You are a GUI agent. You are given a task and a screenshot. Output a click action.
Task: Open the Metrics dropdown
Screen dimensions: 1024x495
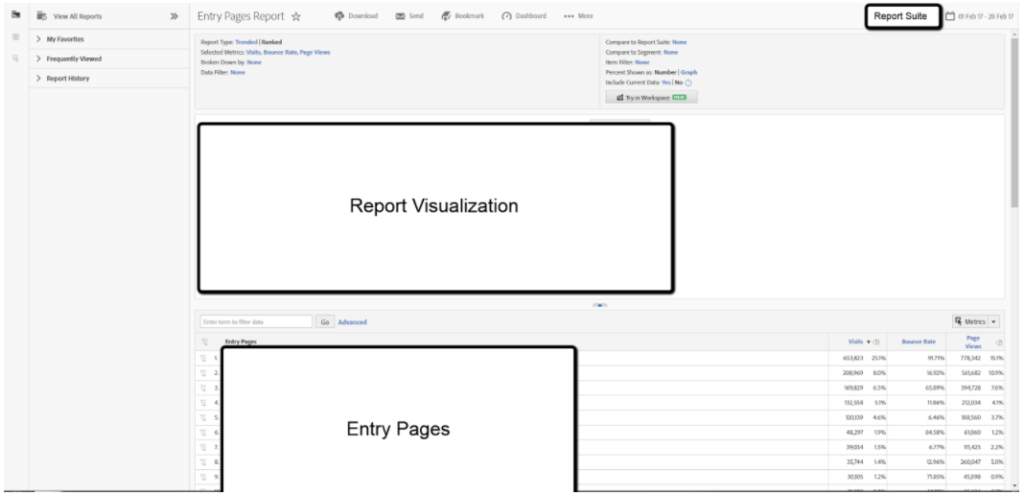976,322
